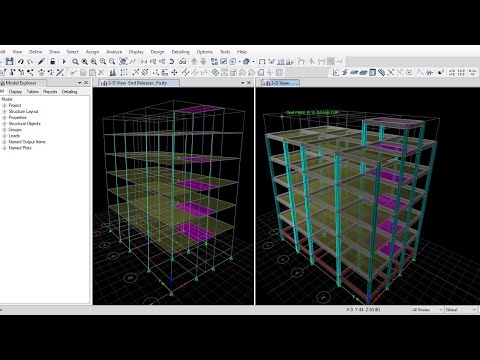Click the Model root tree label

7,99
